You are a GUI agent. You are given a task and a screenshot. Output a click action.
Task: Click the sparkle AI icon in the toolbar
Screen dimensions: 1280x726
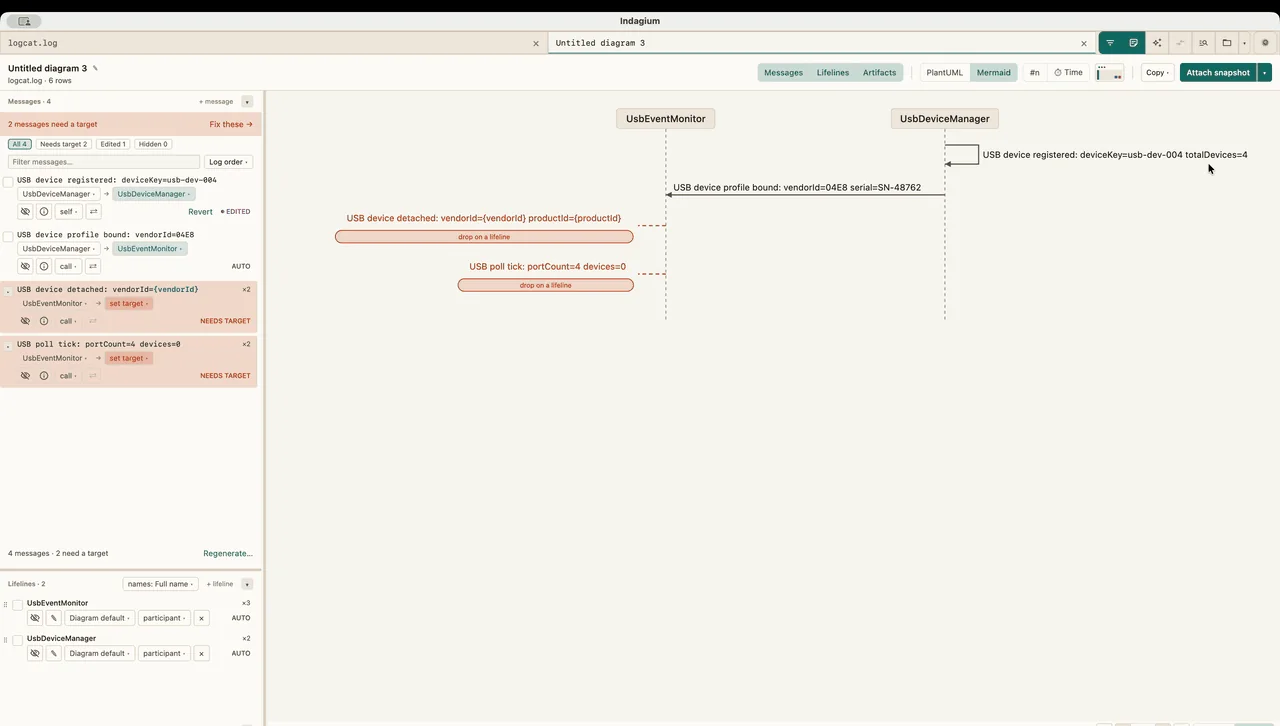(1157, 43)
